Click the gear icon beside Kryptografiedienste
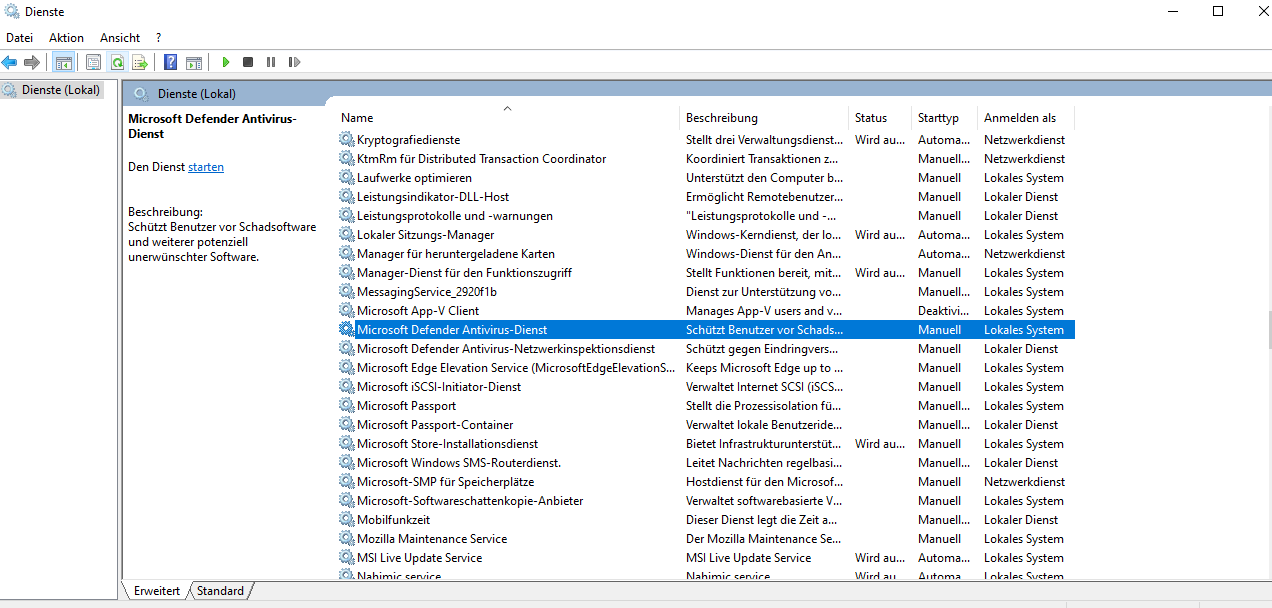This screenshot has height=608, width=1272. pos(347,140)
